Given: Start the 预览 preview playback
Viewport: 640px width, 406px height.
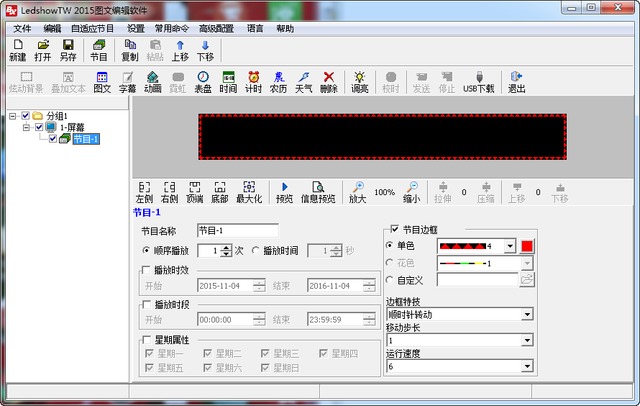Looking at the screenshot, I should 284,192.
